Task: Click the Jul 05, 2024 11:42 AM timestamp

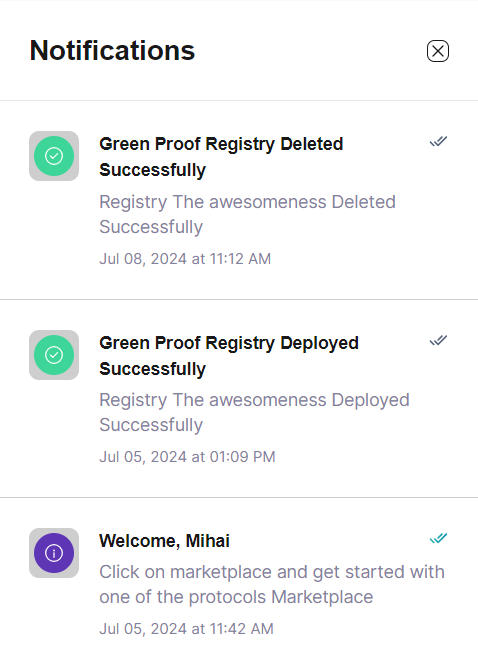Action: pos(186,629)
